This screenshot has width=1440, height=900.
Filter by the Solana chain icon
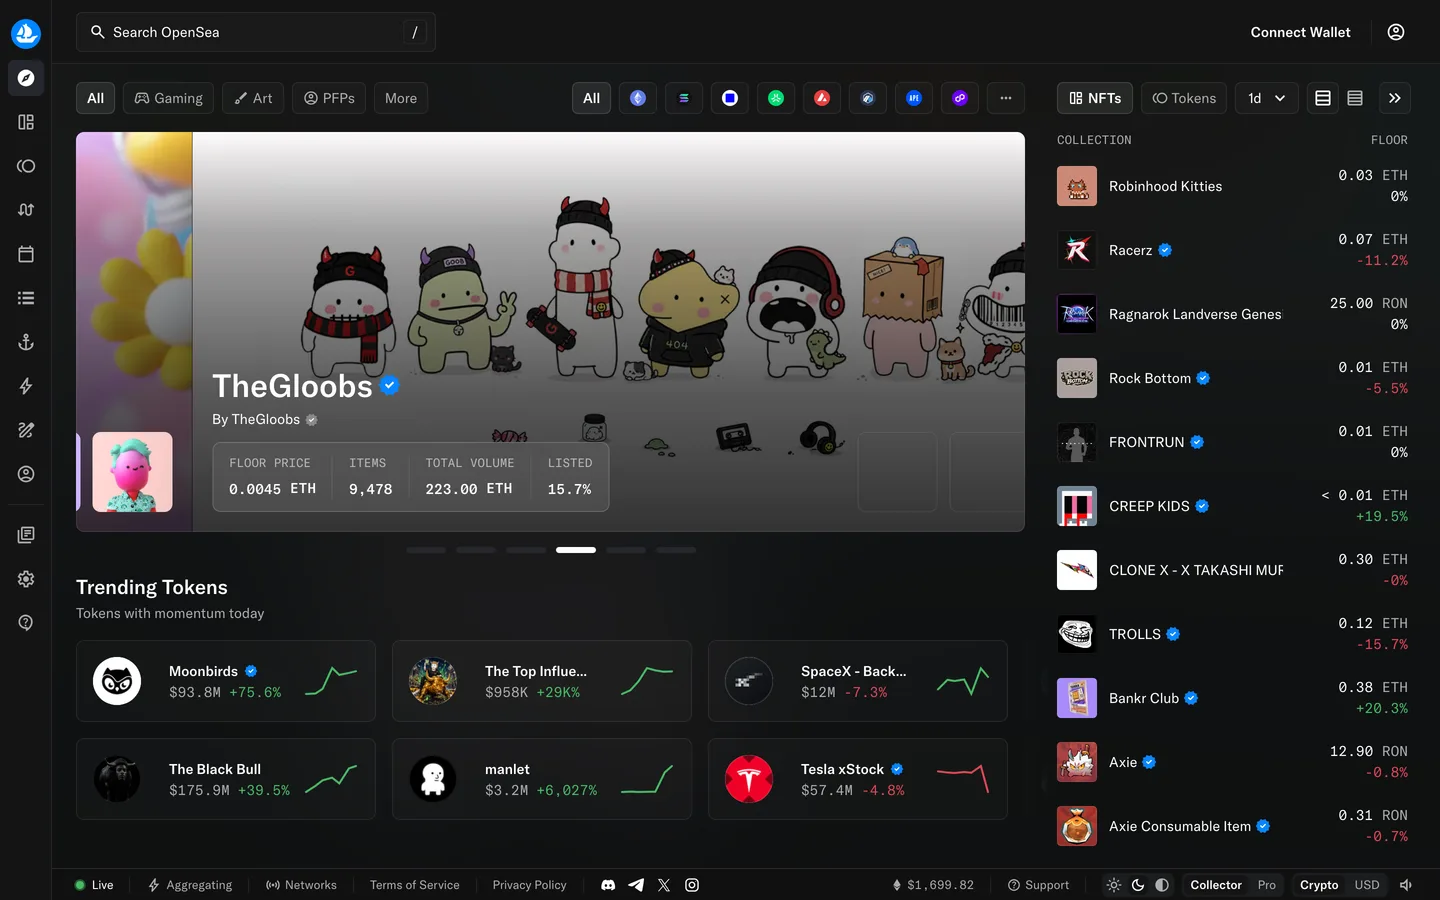click(x=684, y=98)
